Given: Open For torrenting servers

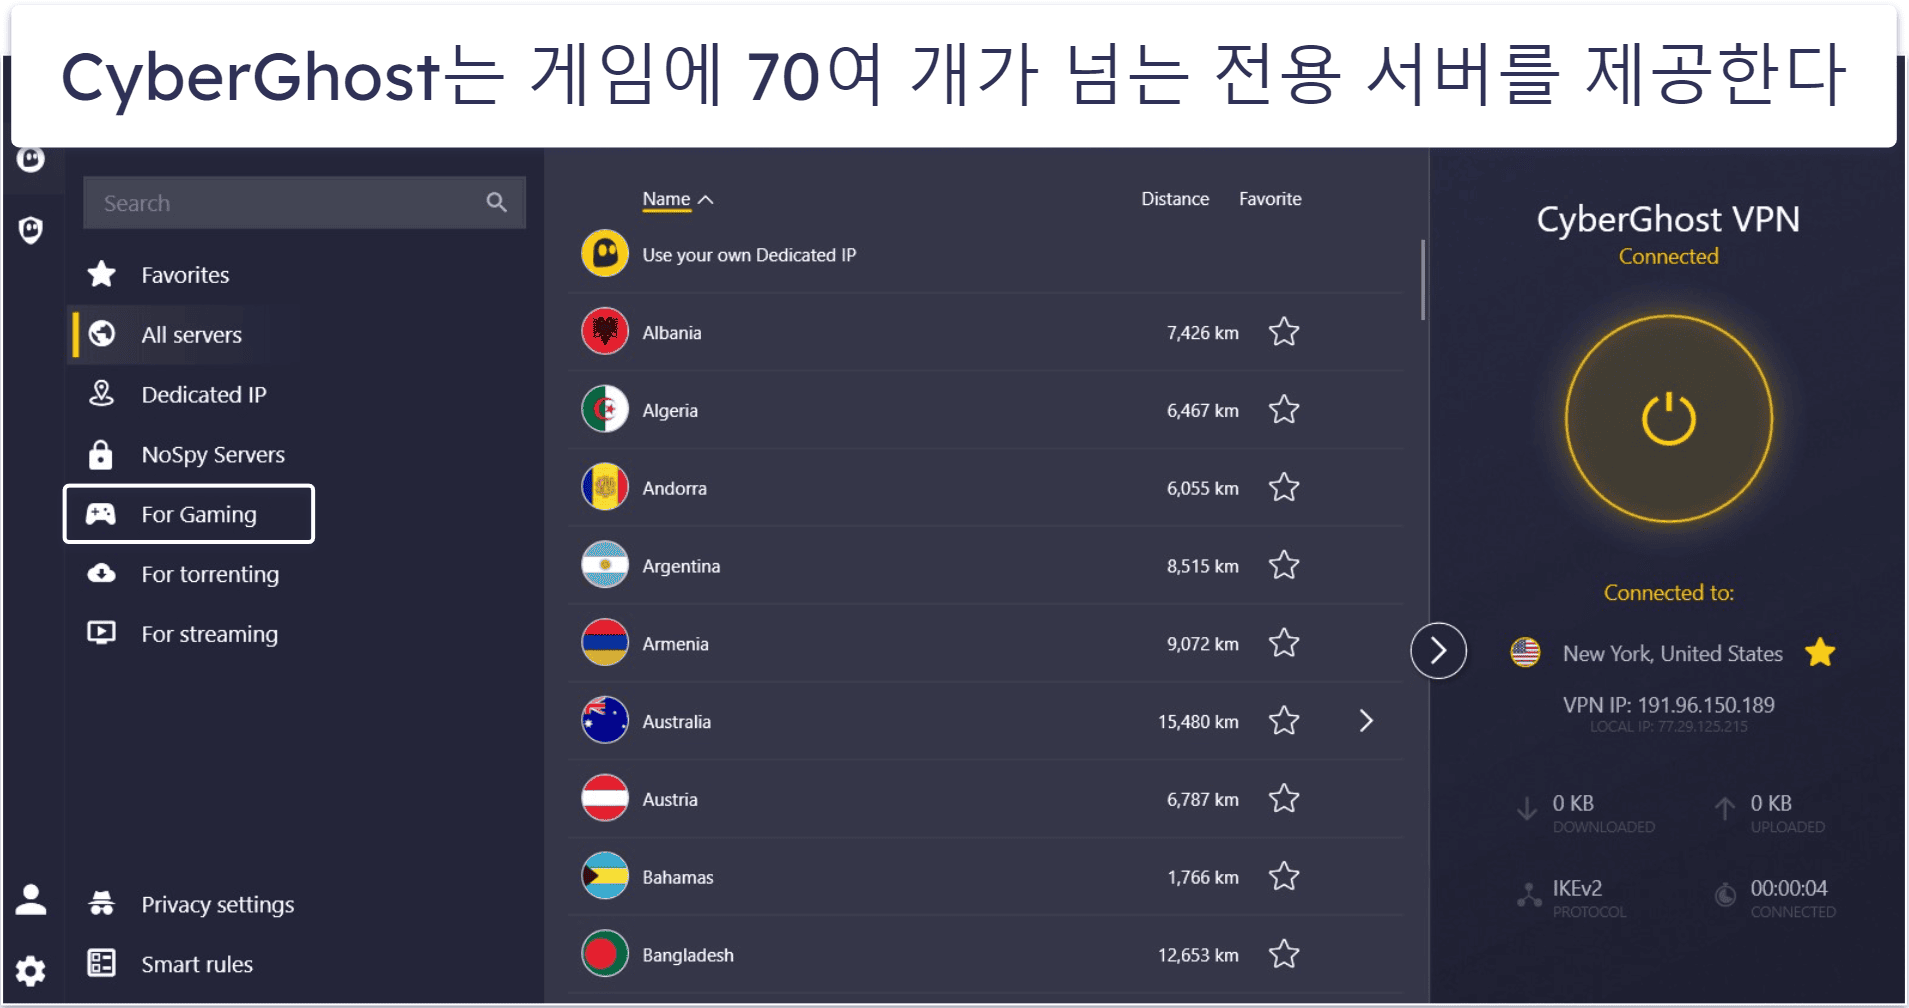Looking at the screenshot, I should (x=210, y=574).
